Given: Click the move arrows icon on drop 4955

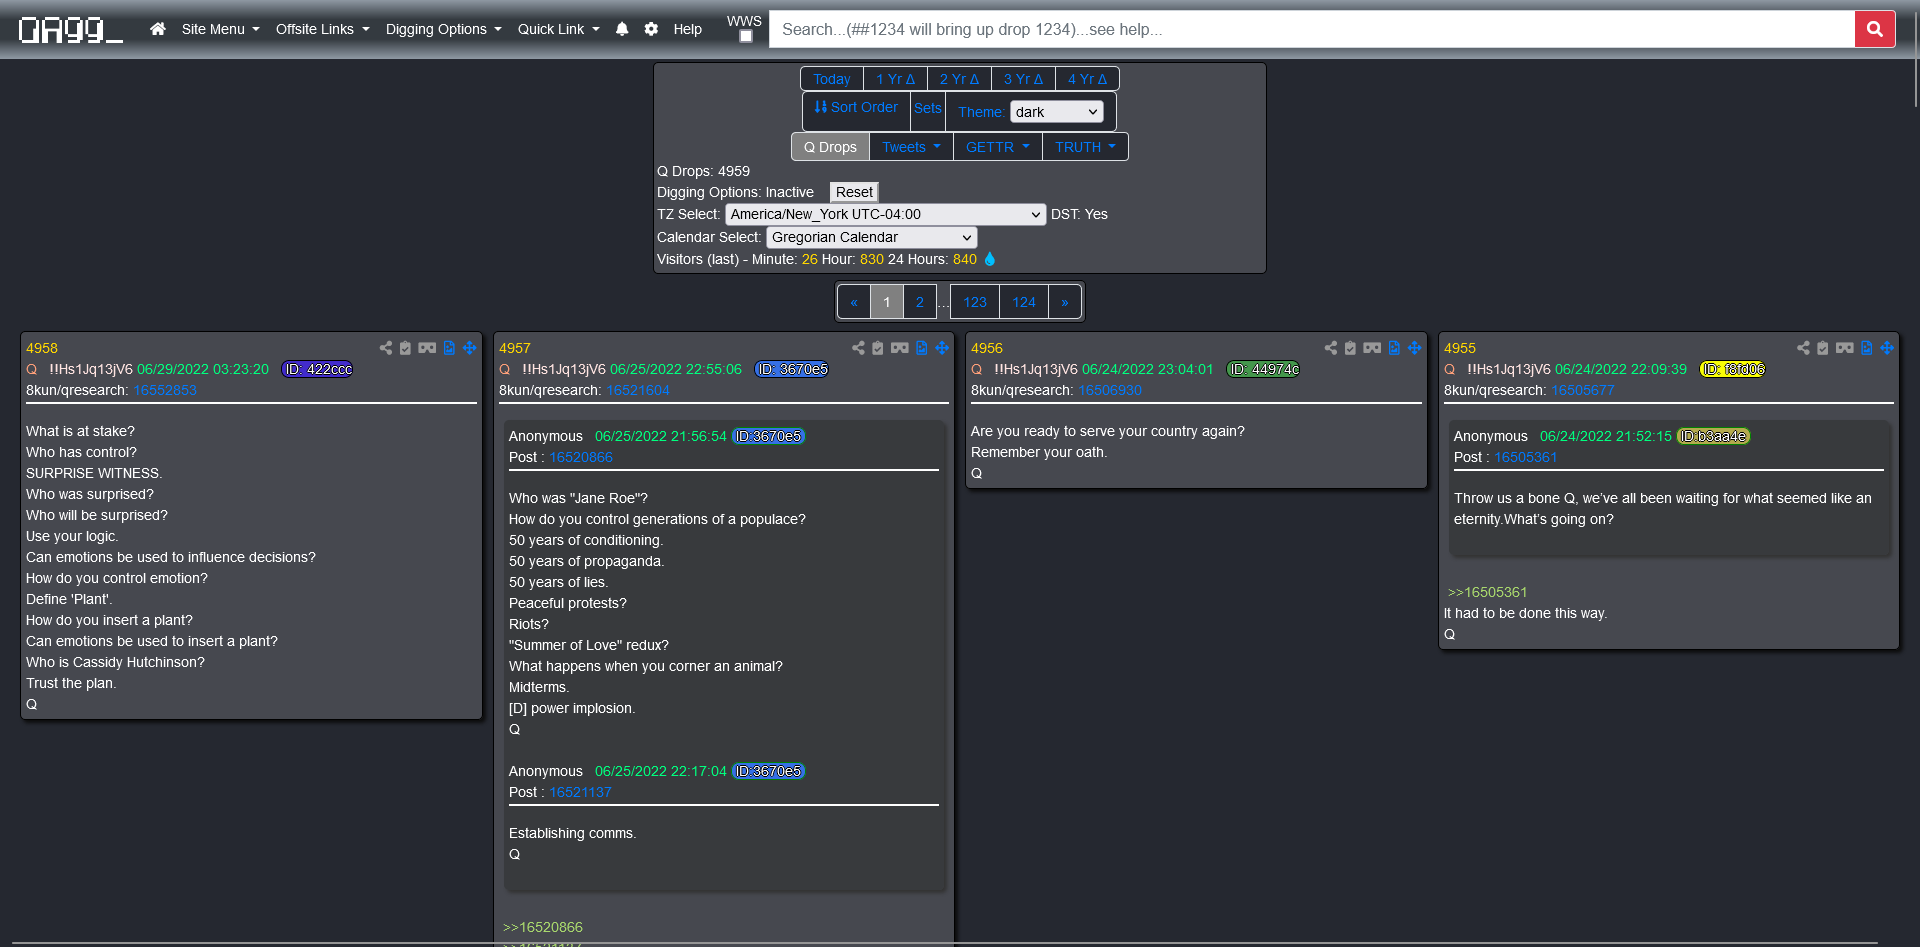Looking at the screenshot, I should tap(1887, 348).
